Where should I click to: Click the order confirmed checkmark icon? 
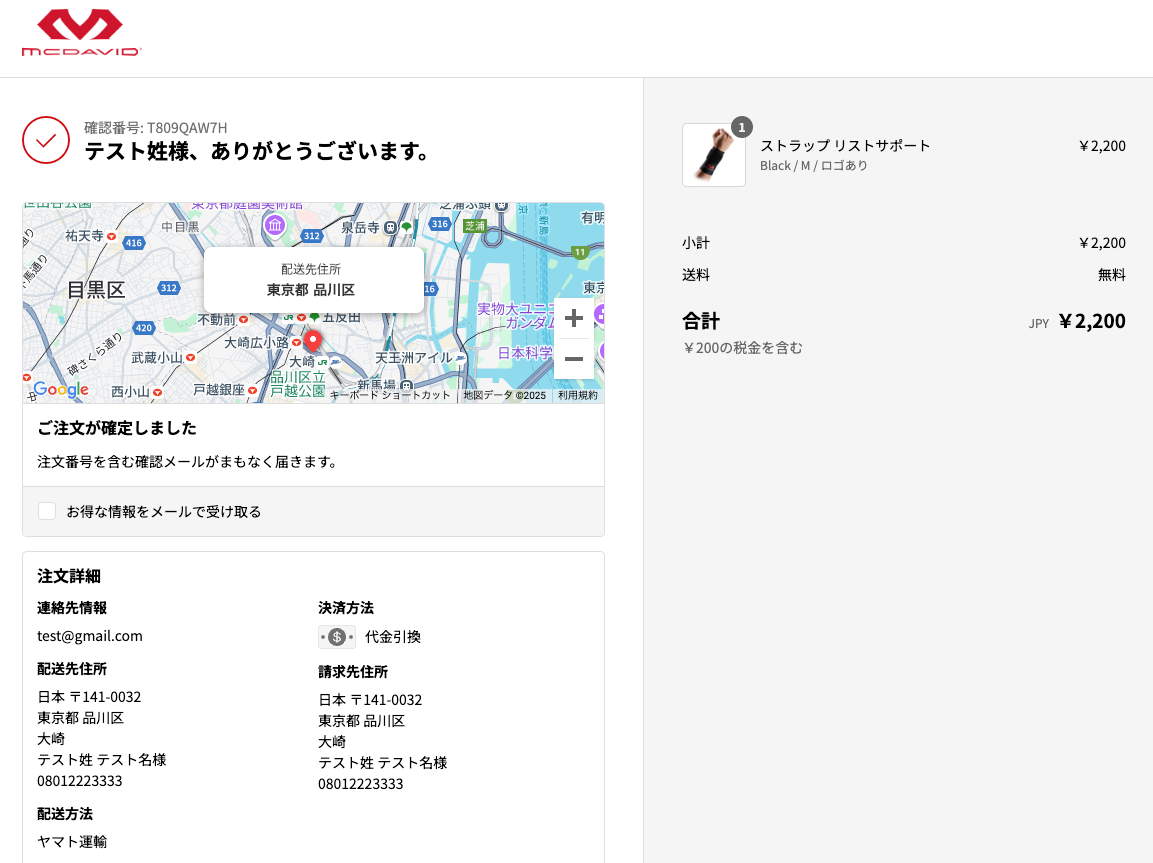coord(46,141)
